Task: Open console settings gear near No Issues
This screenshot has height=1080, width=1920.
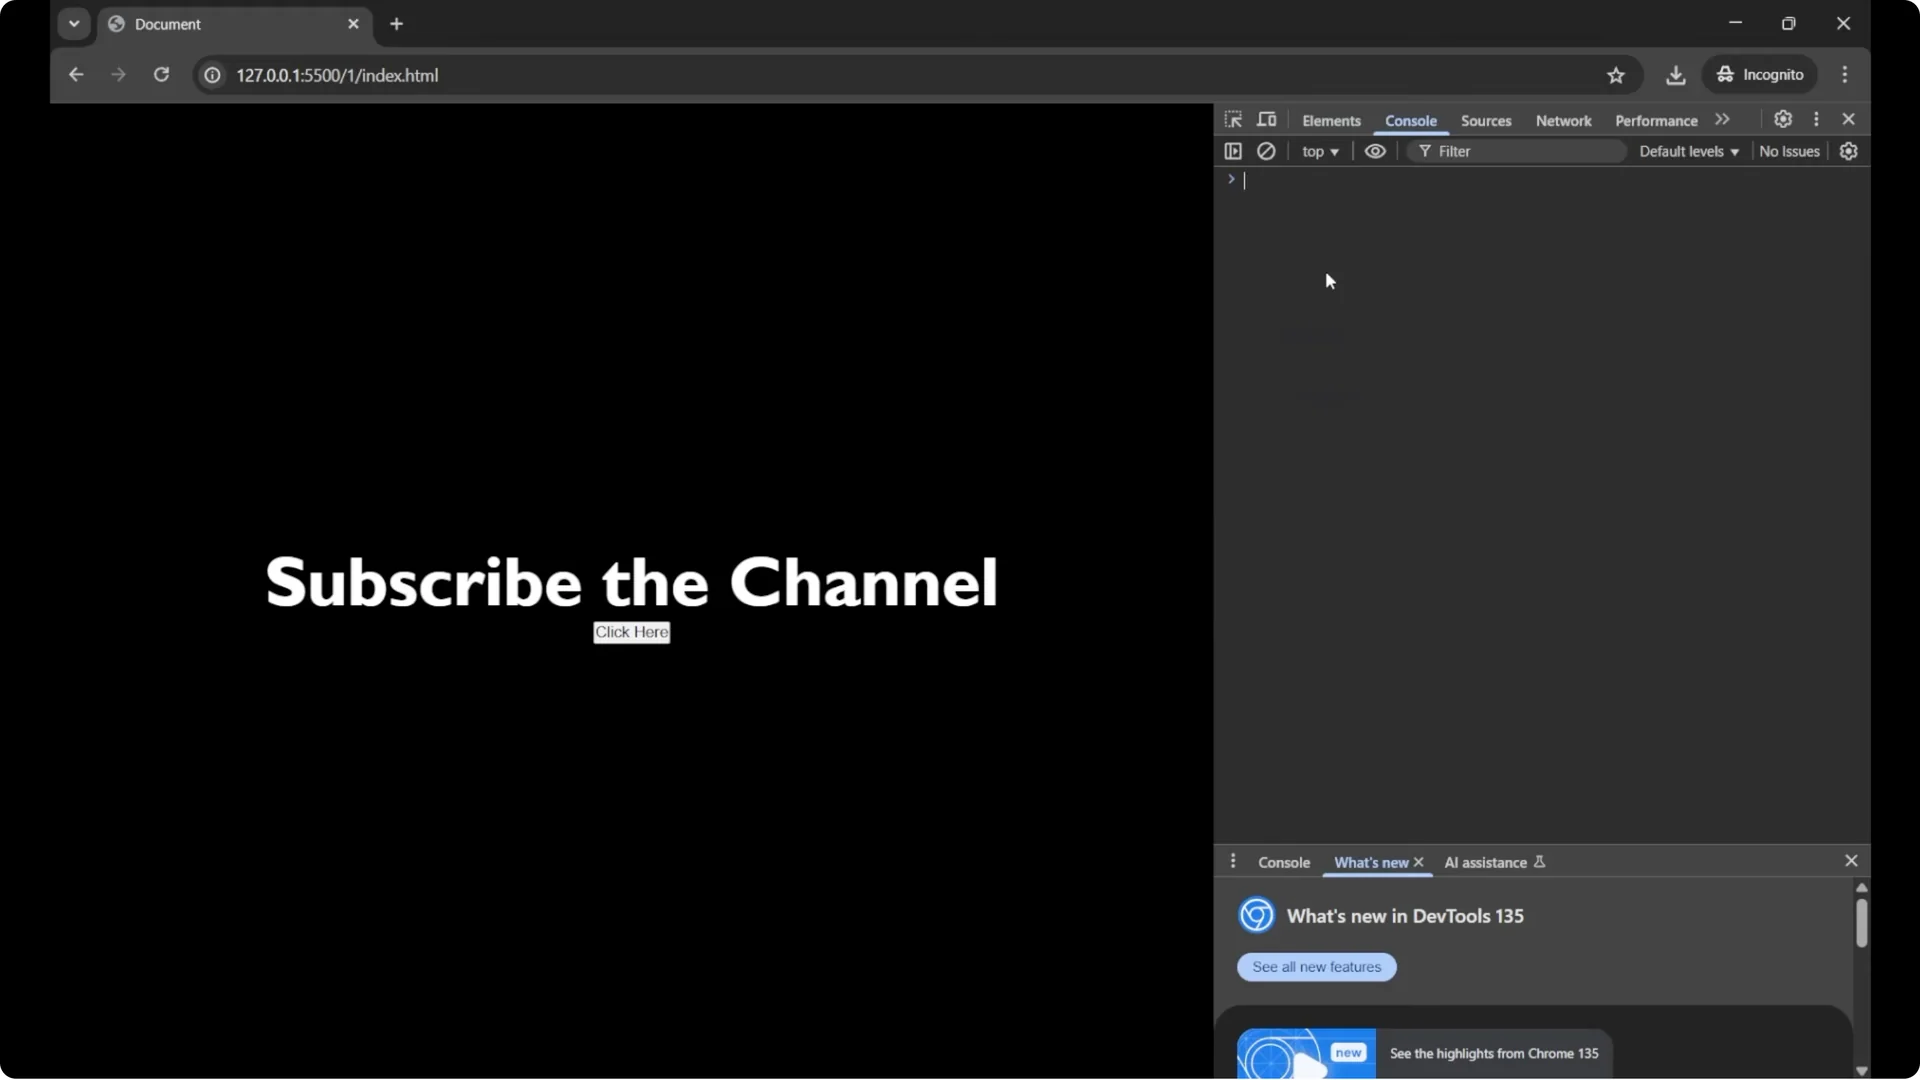Action: click(1848, 151)
